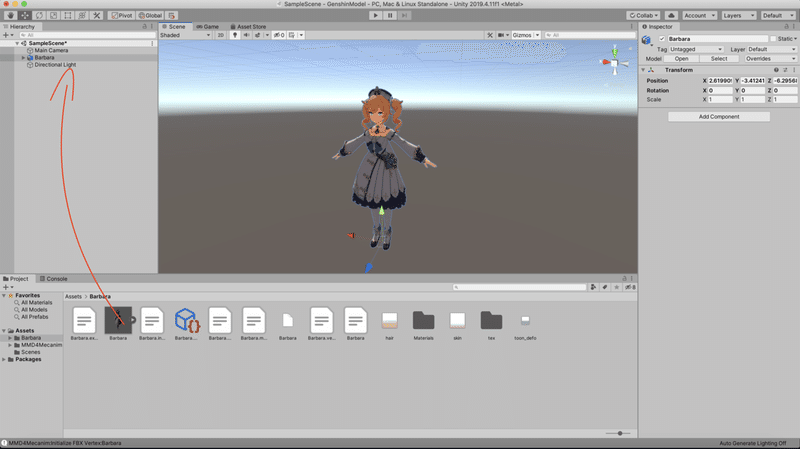This screenshot has width=800, height=449.
Task: Open scene component tools wrench icon
Action: 490,35
